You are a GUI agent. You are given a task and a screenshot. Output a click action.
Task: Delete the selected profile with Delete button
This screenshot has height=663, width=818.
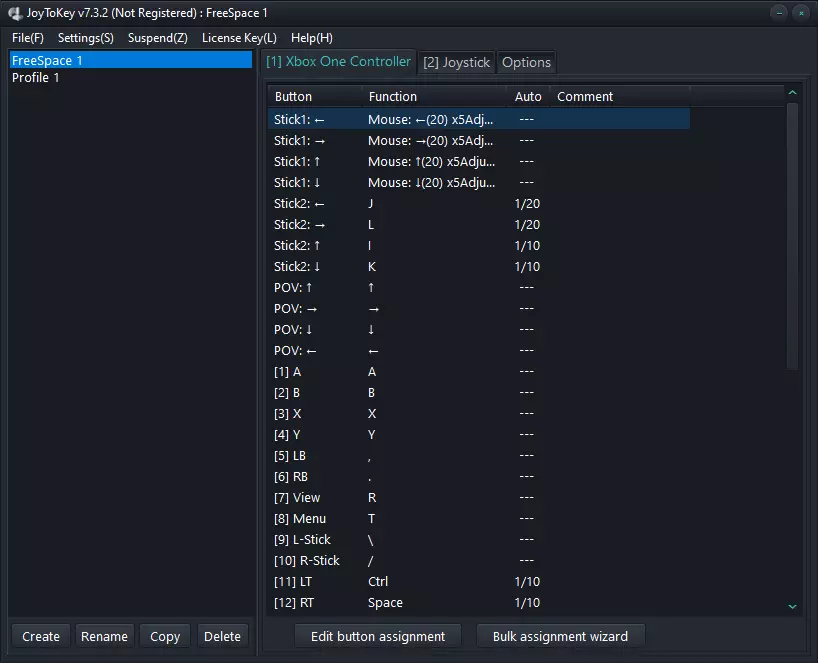pos(222,636)
